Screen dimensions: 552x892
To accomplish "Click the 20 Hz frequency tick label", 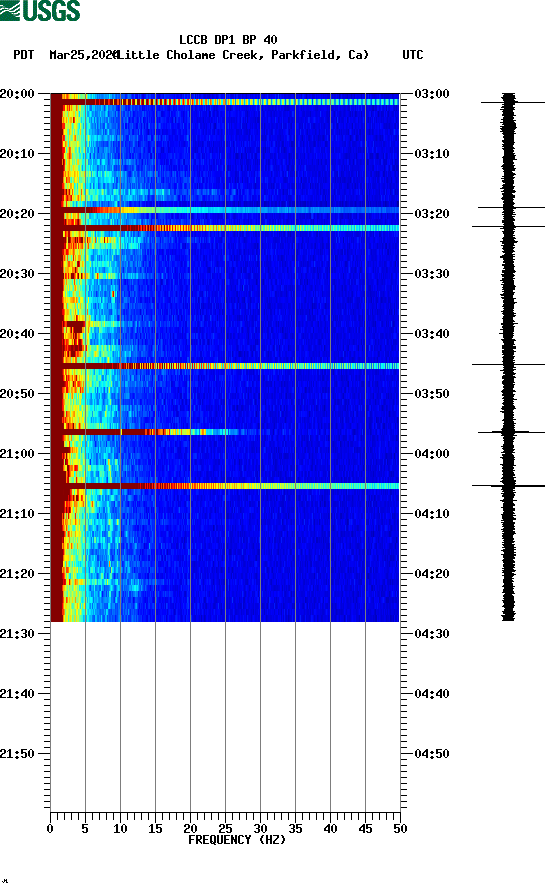I will coord(190,829).
